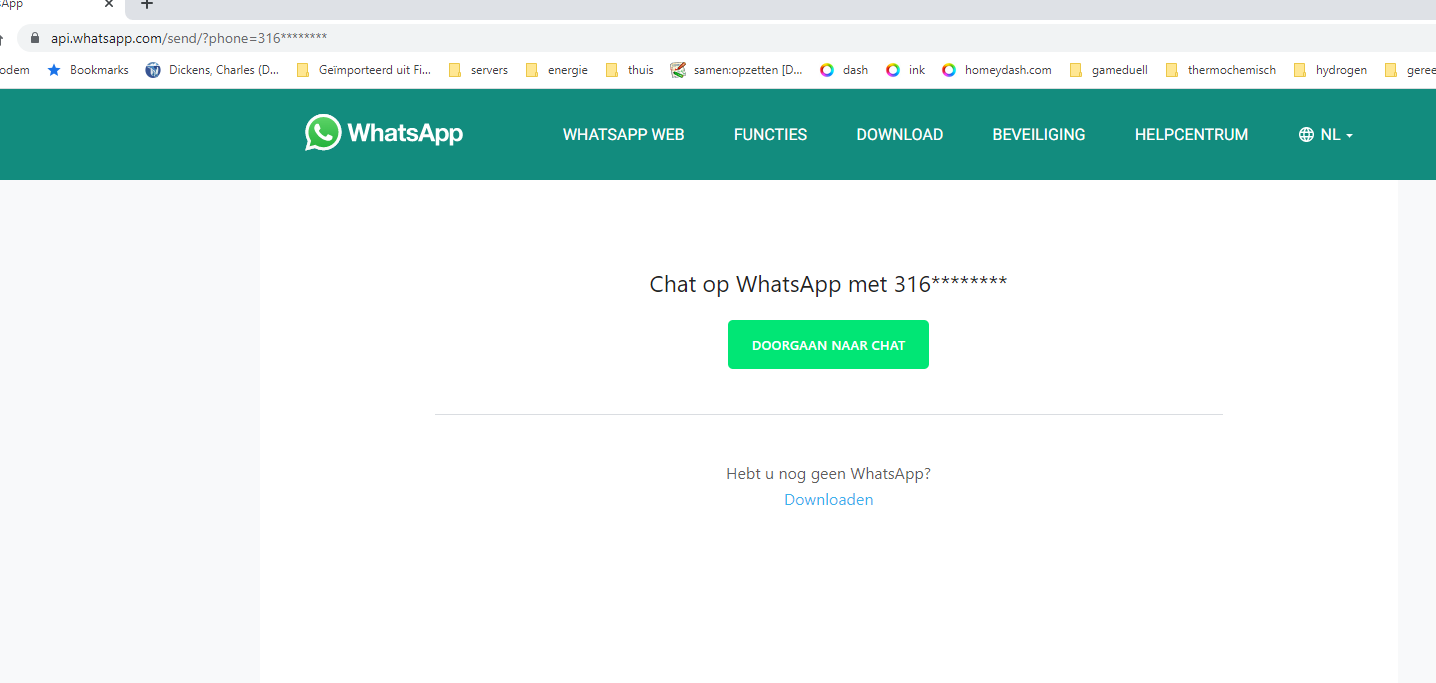Open HELPCENTRUM menu item
Viewport: 1436px width, 683px height.
[1191, 134]
